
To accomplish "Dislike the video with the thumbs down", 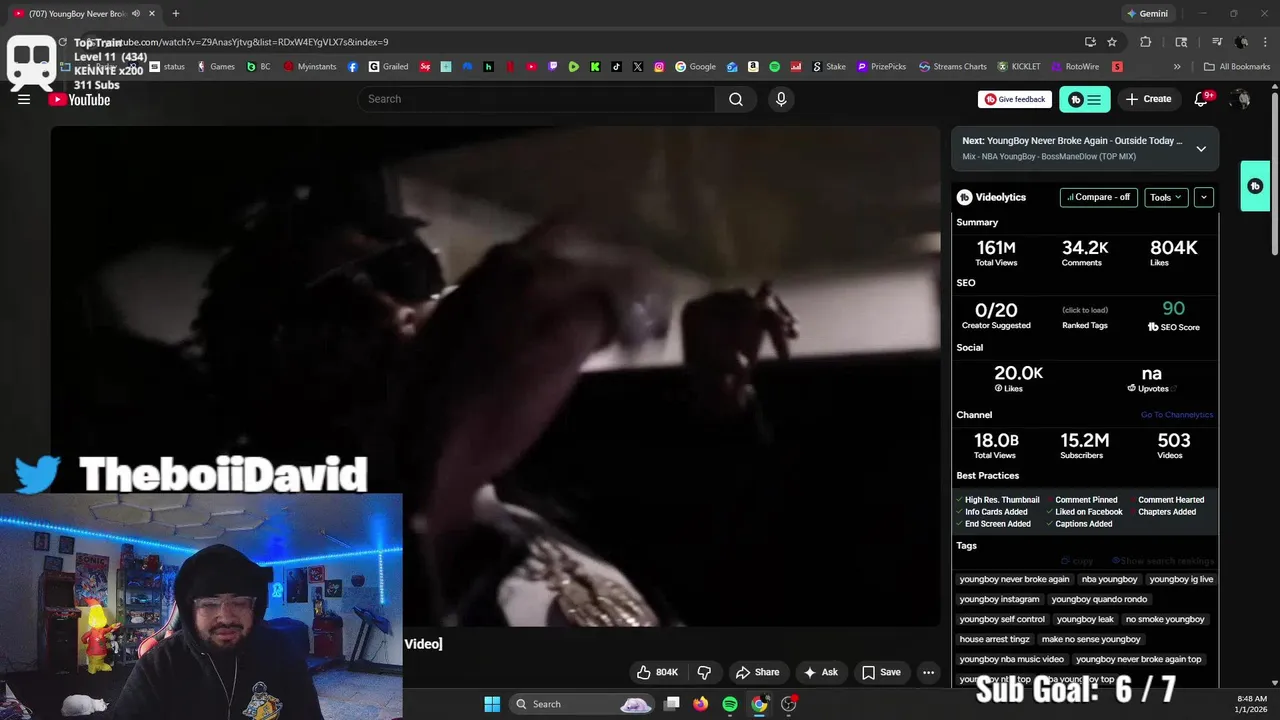I will point(704,672).
